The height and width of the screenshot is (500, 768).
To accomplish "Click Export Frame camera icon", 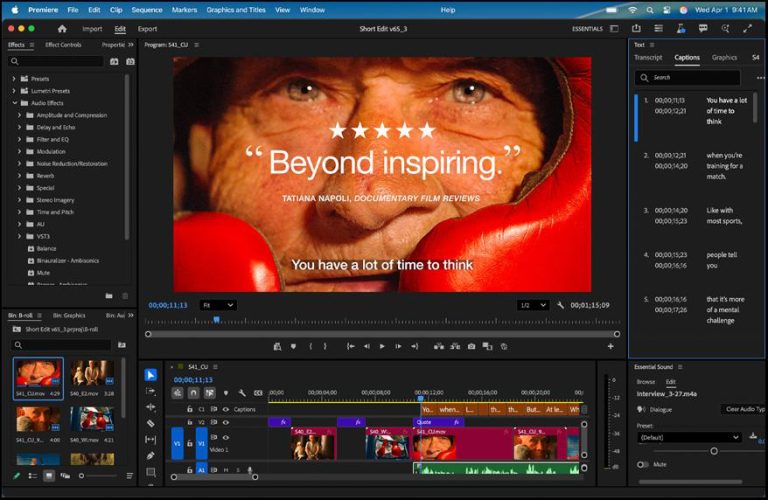I will 471,347.
